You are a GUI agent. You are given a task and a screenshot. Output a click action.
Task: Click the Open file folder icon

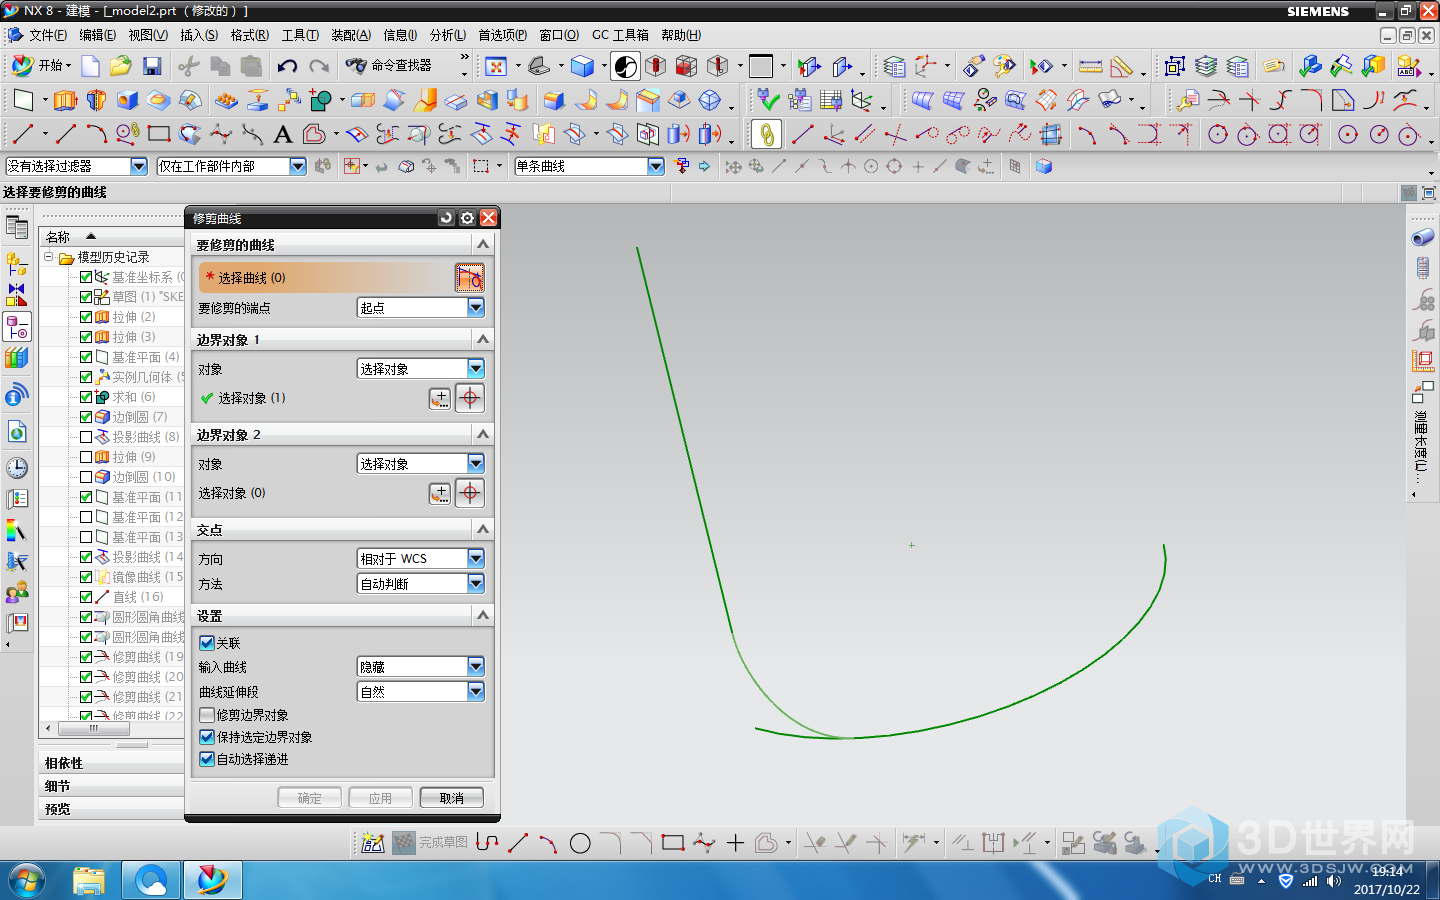(x=121, y=66)
